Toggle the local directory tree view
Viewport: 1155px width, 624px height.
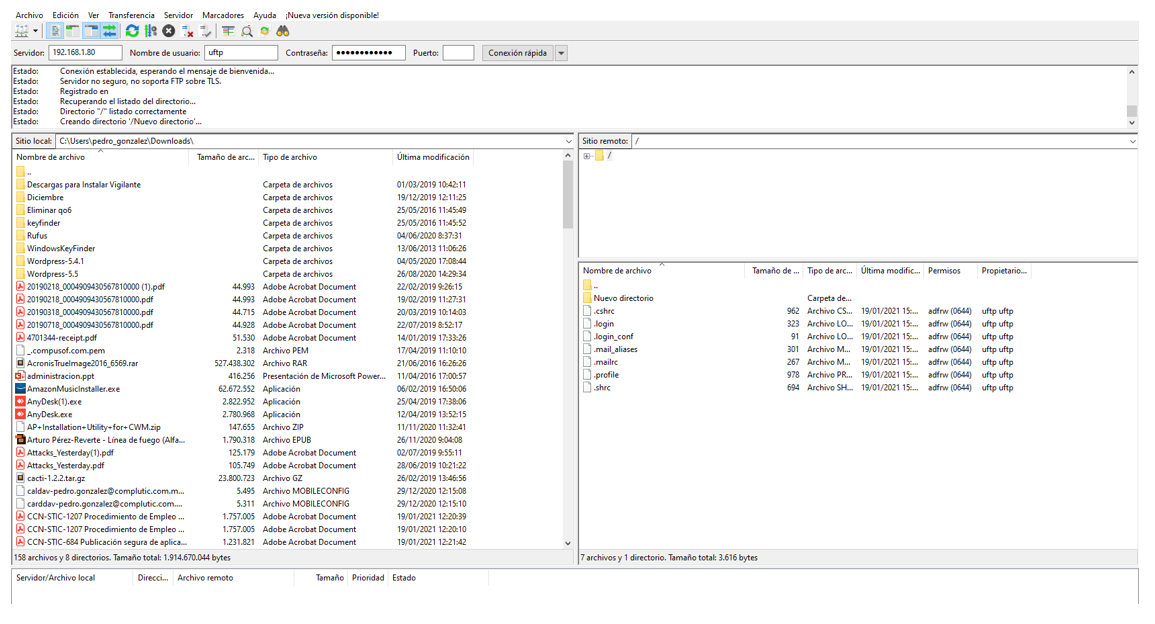(x=72, y=31)
